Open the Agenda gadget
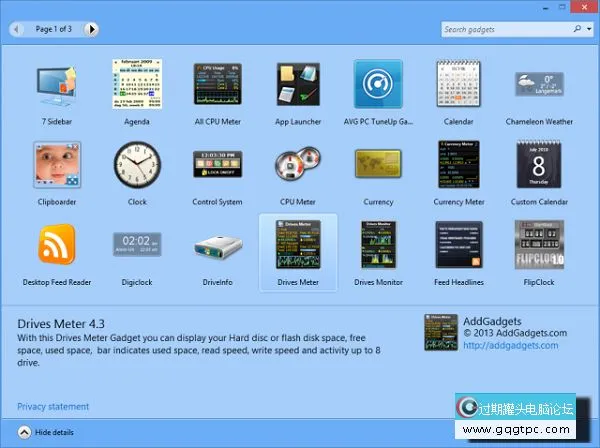The height and width of the screenshot is (448, 600). click(137, 86)
